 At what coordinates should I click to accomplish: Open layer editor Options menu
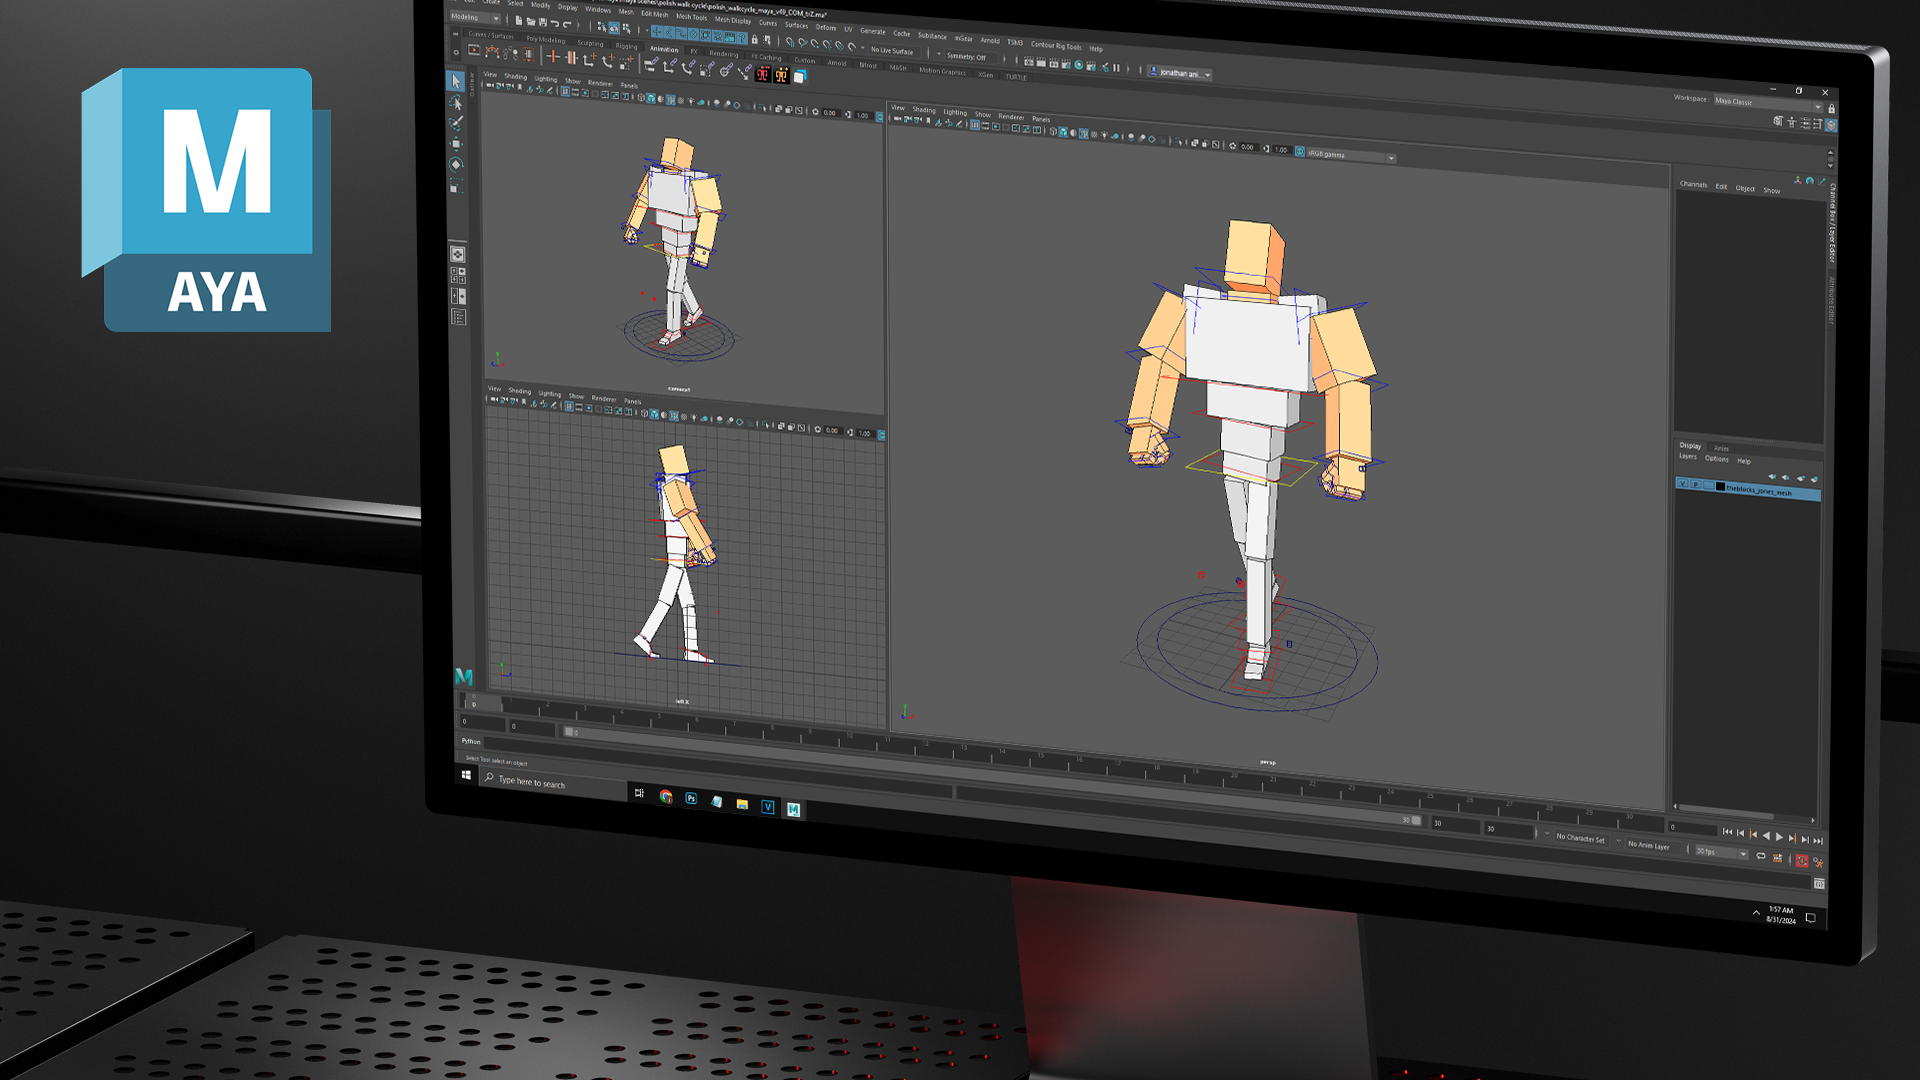point(1717,459)
